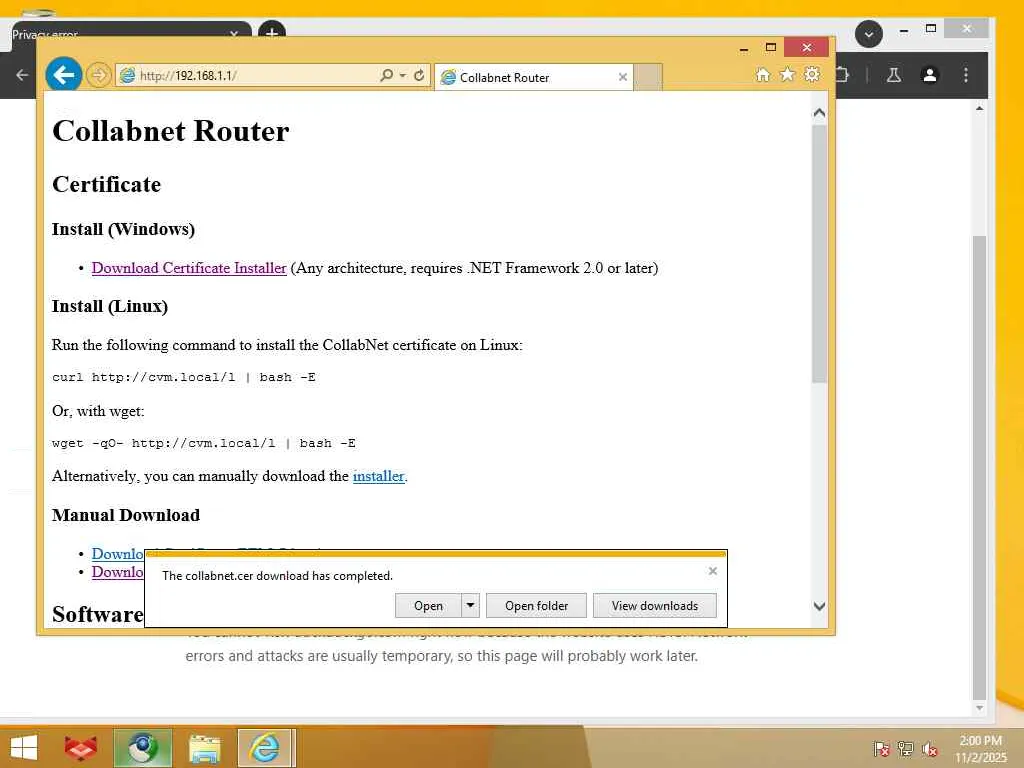Open Chrome Labs flask icon
Screen dimensions: 1024x768
[893, 75]
